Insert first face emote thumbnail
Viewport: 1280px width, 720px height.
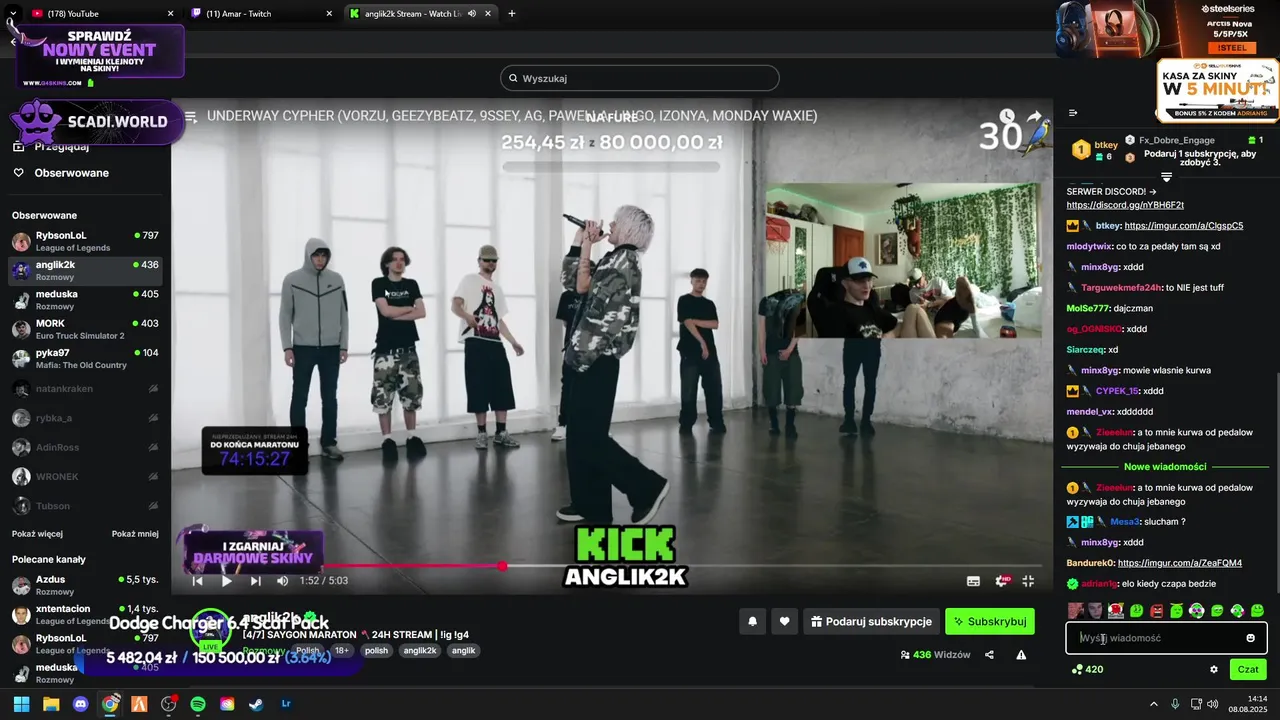pos(1075,611)
